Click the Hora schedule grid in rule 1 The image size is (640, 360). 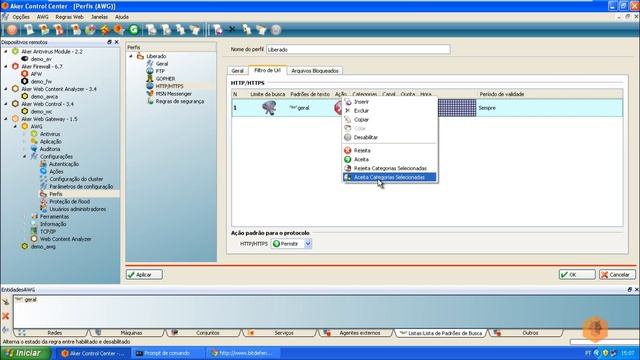coord(457,108)
